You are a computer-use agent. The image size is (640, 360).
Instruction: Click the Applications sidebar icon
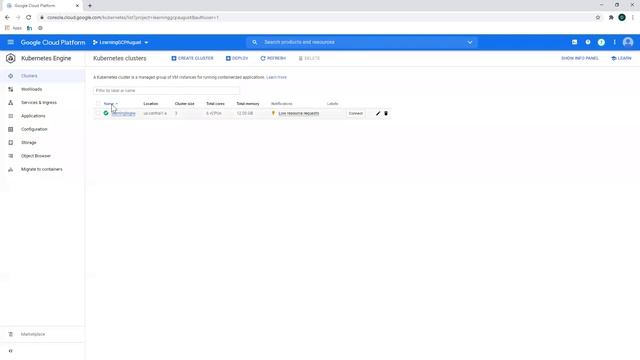pyautogui.click(x=11, y=116)
